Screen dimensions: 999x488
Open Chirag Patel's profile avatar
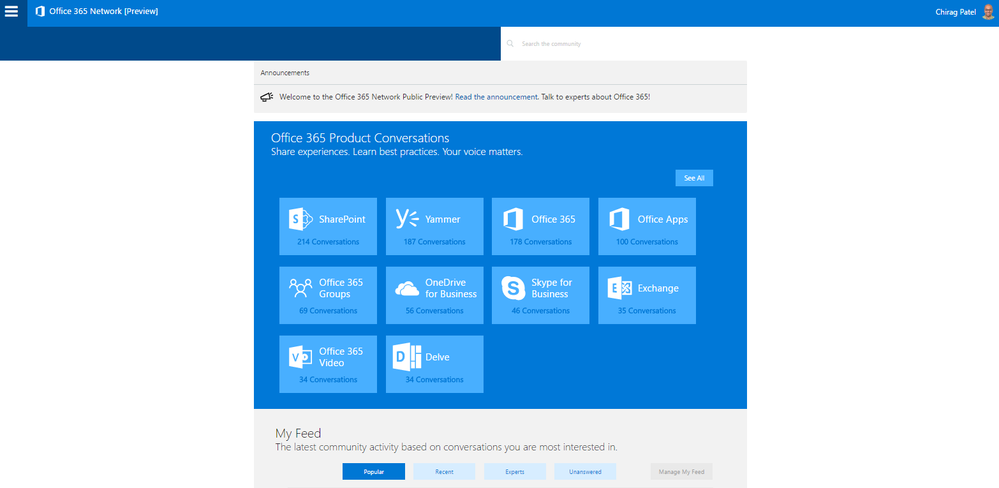click(988, 12)
